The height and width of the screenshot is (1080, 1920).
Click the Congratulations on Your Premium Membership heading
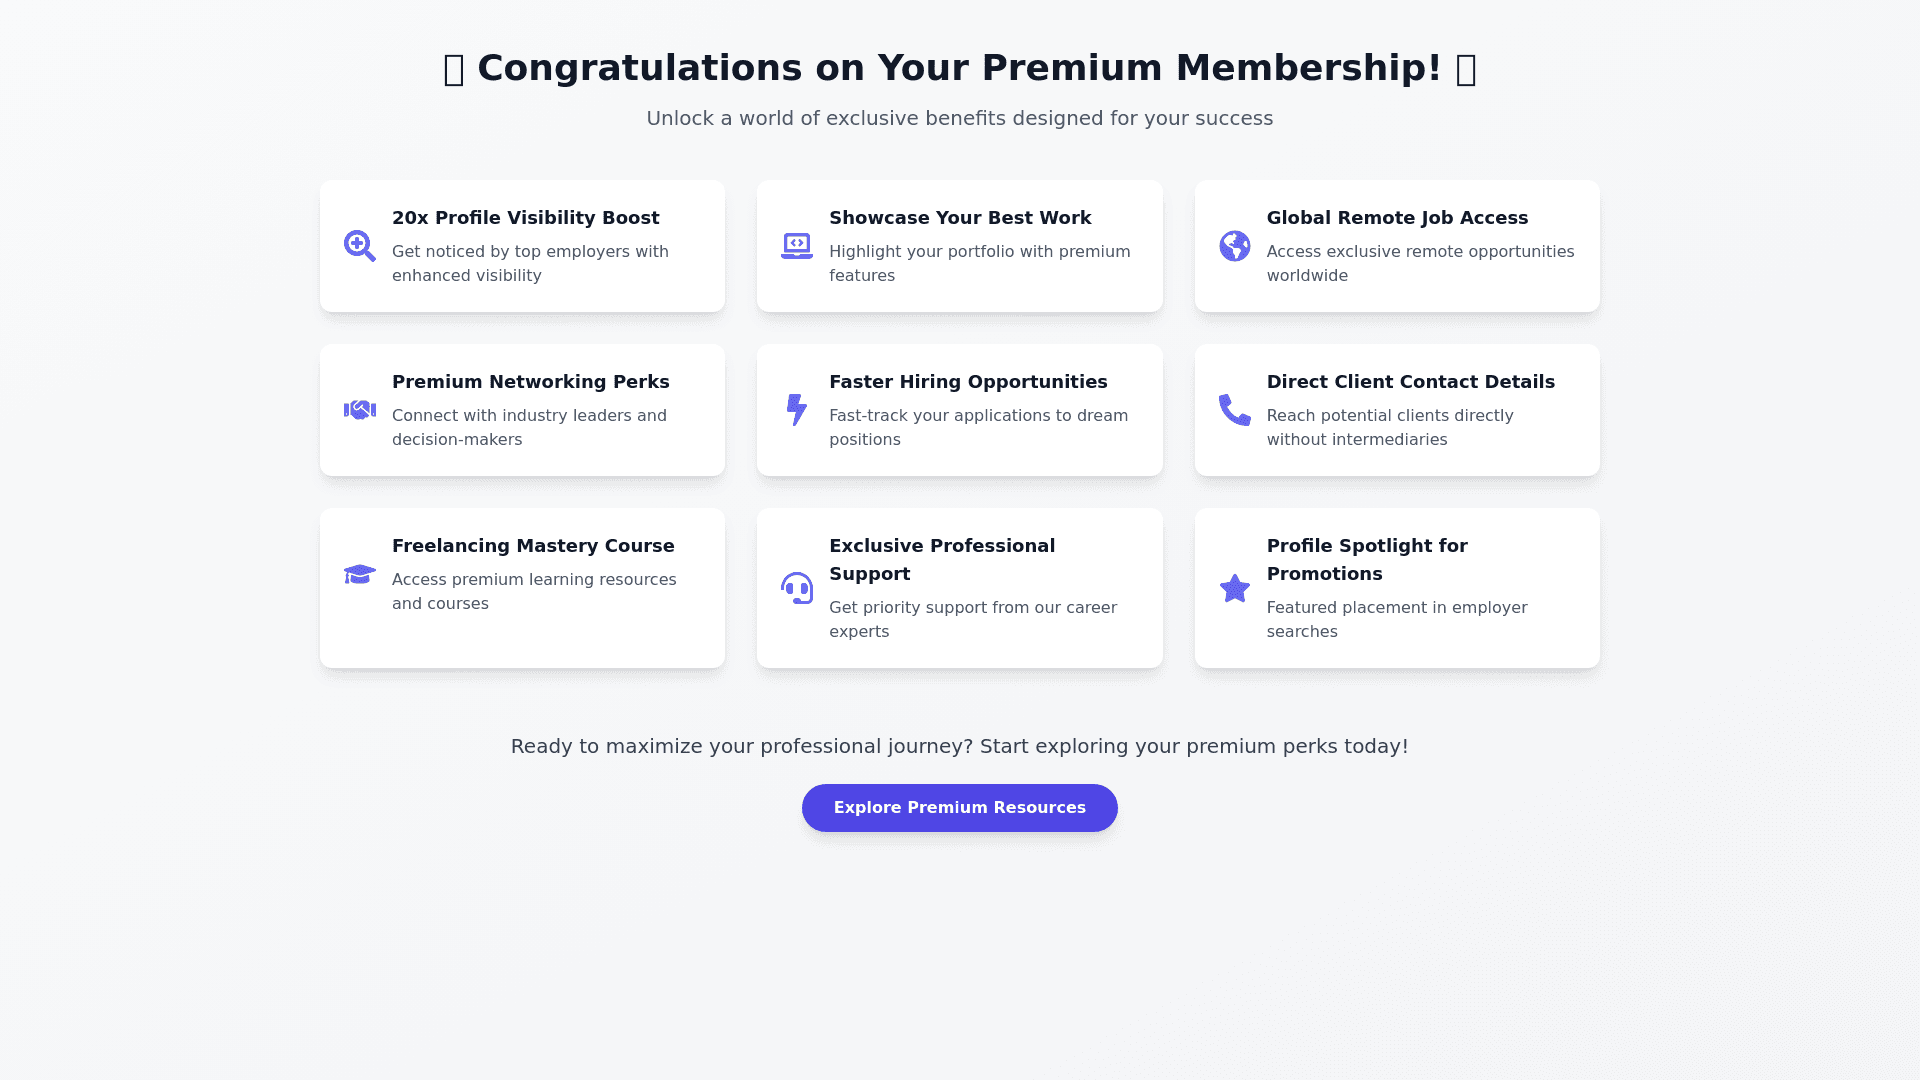tap(960, 68)
